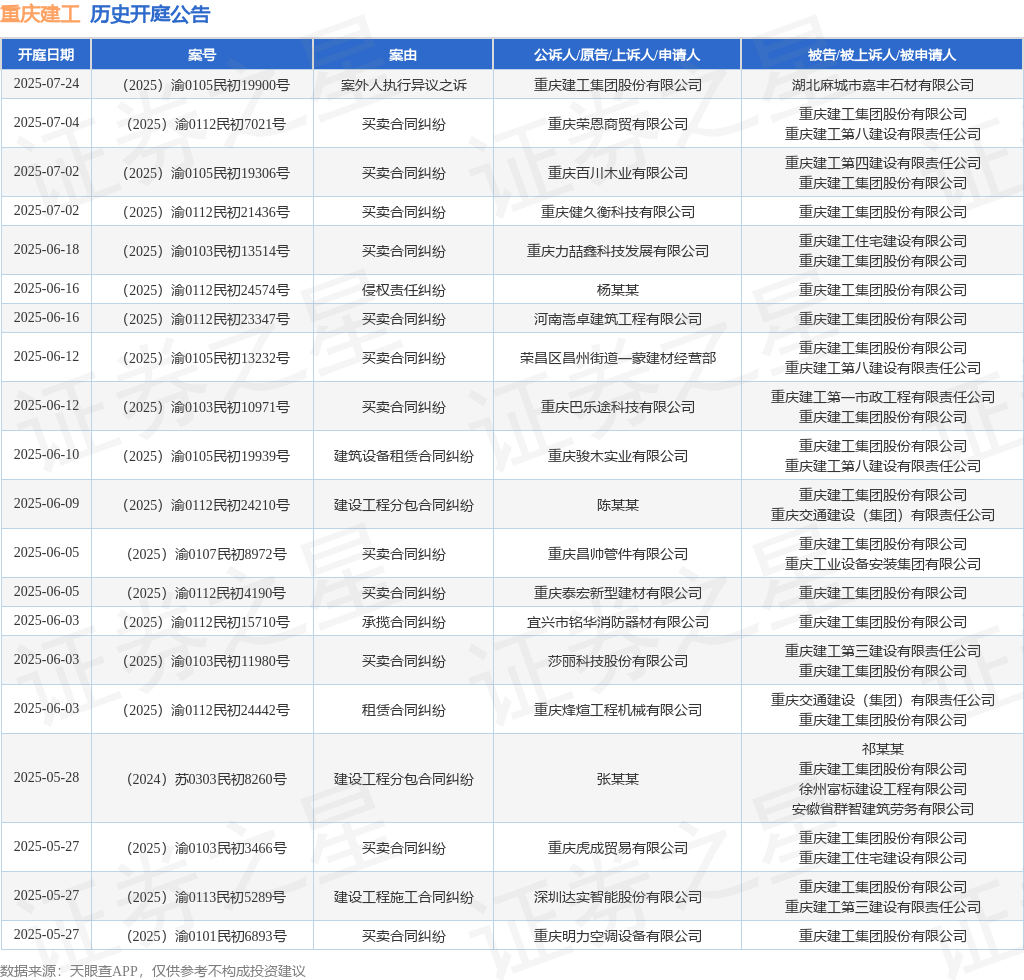
Task: Click plaintiff '重庆巴乐途科技有限公司'
Action: (617, 407)
